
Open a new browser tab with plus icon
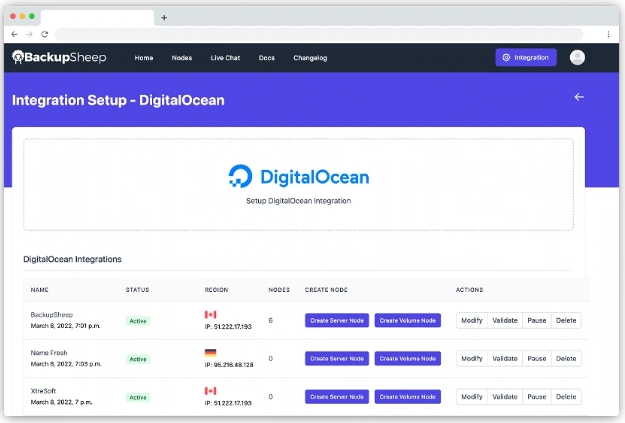[x=164, y=18]
